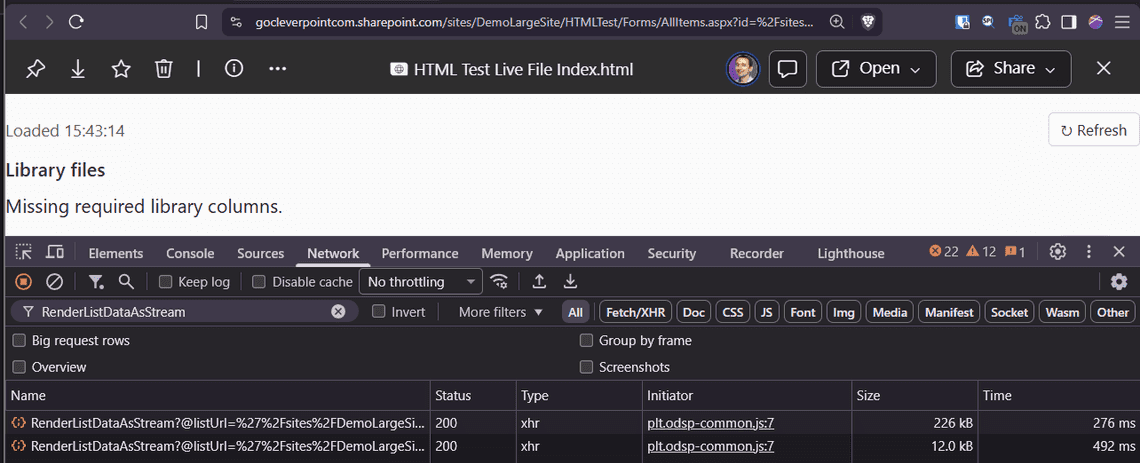Pin the file with the pin icon
Screen dimensions: 1140x463
[x=34, y=69]
